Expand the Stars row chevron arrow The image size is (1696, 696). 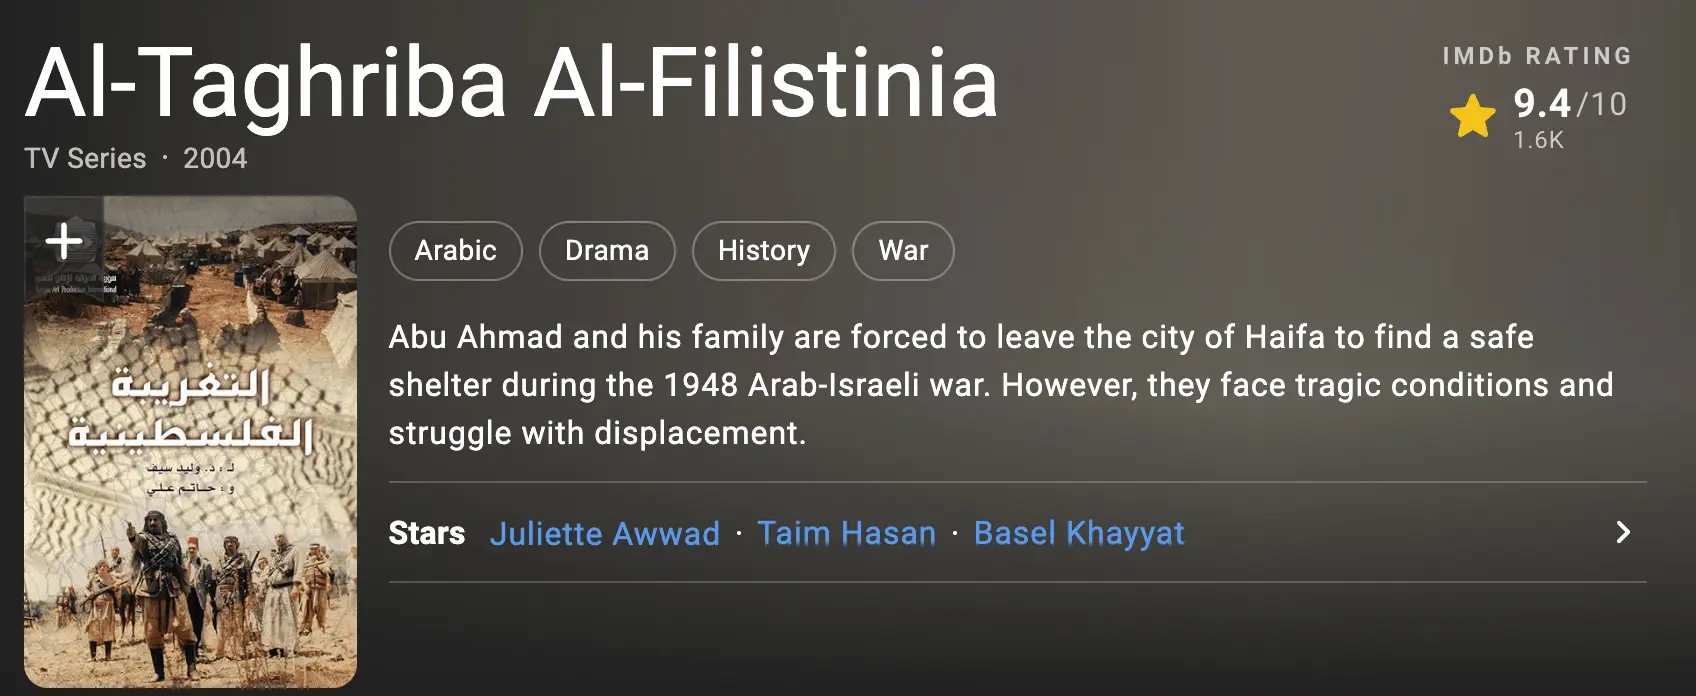tap(1622, 532)
